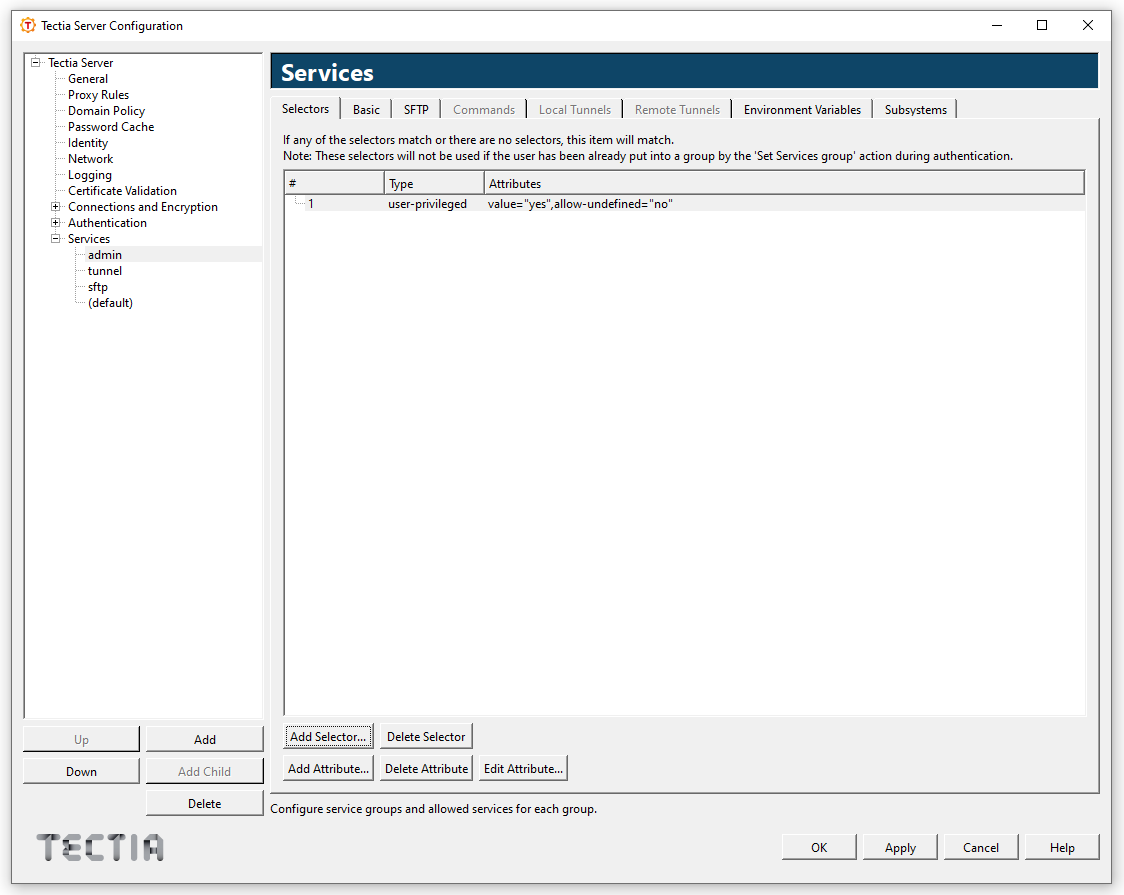
Task: Close the Tectia Server Configuration window
Action: point(1087,25)
